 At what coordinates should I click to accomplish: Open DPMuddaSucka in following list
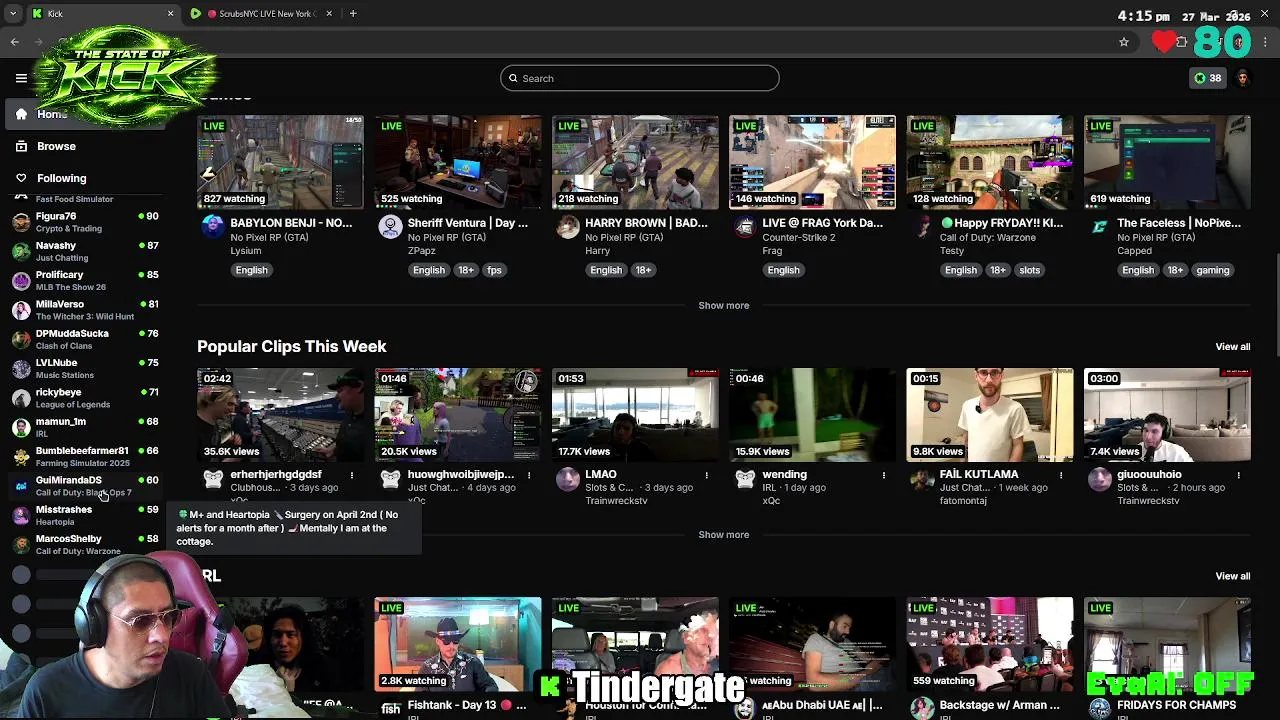point(85,339)
